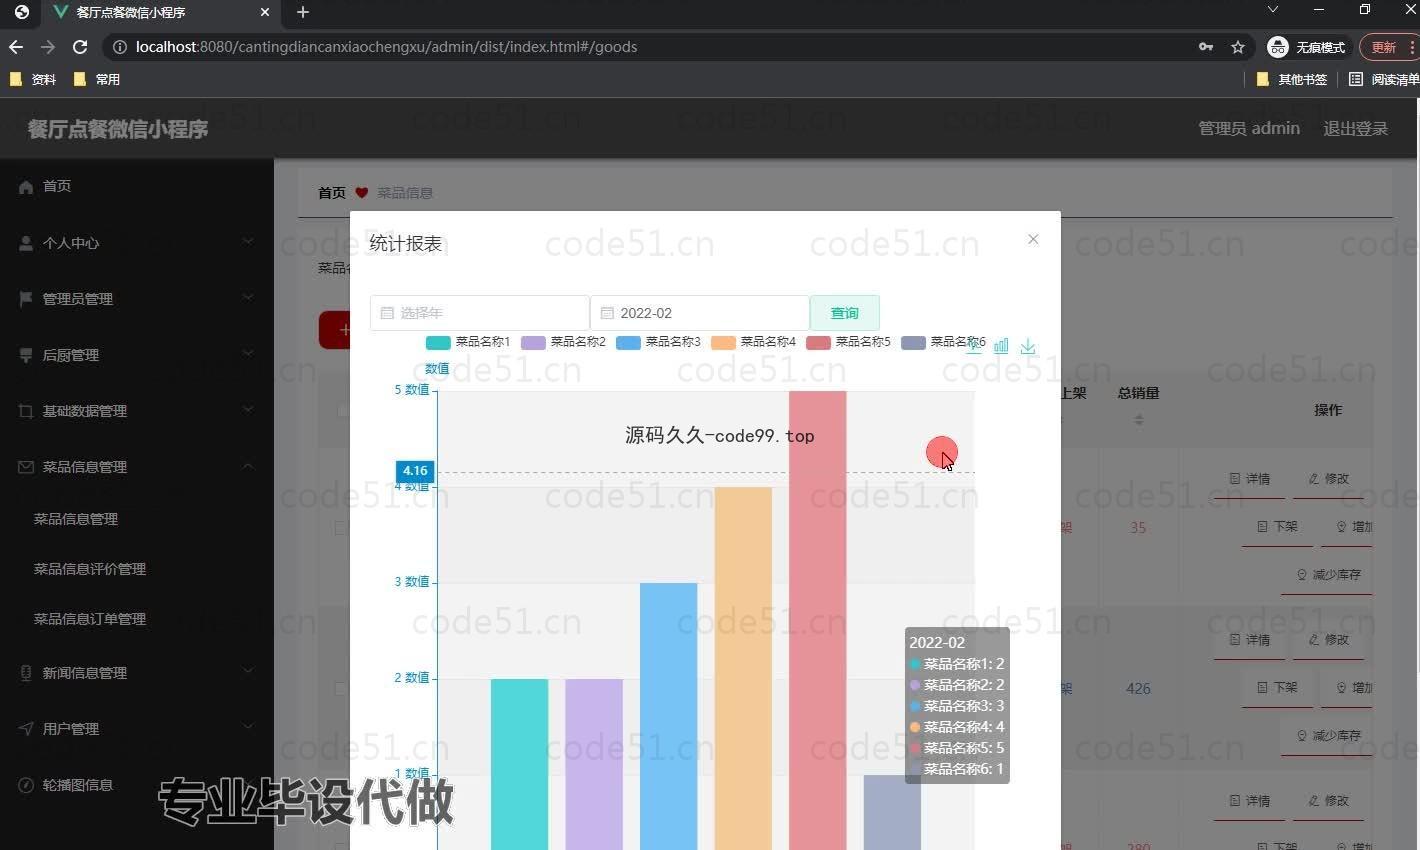Click the address bar URL
The image size is (1420, 850).
pyautogui.click(x=386, y=47)
